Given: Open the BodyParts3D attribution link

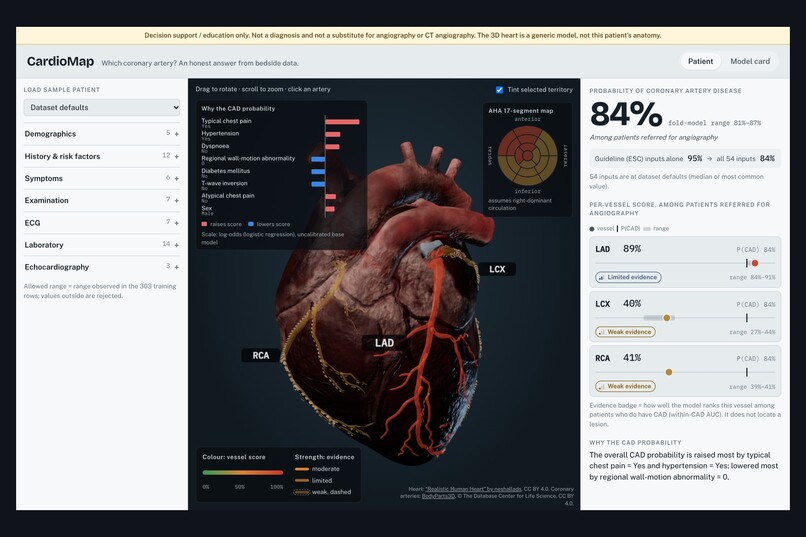Looking at the screenshot, I should click(x=438, y=496).
